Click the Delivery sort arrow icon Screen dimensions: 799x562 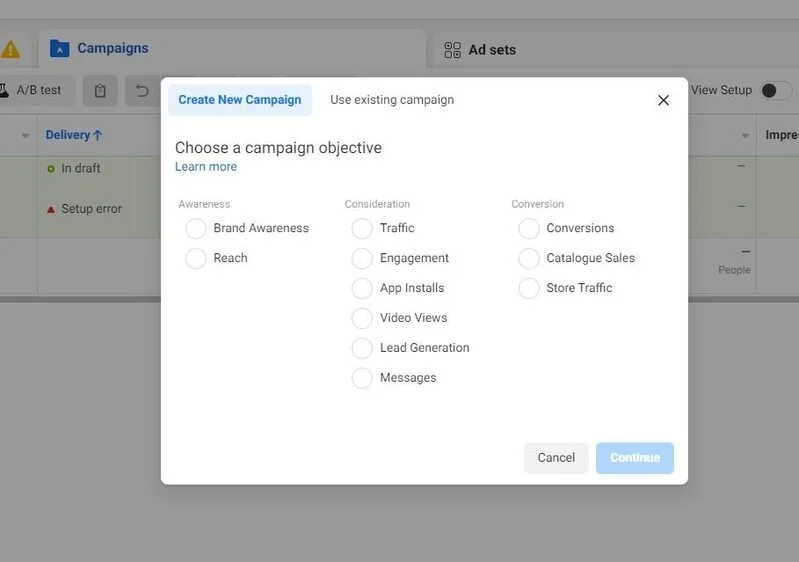pos(98,135)
